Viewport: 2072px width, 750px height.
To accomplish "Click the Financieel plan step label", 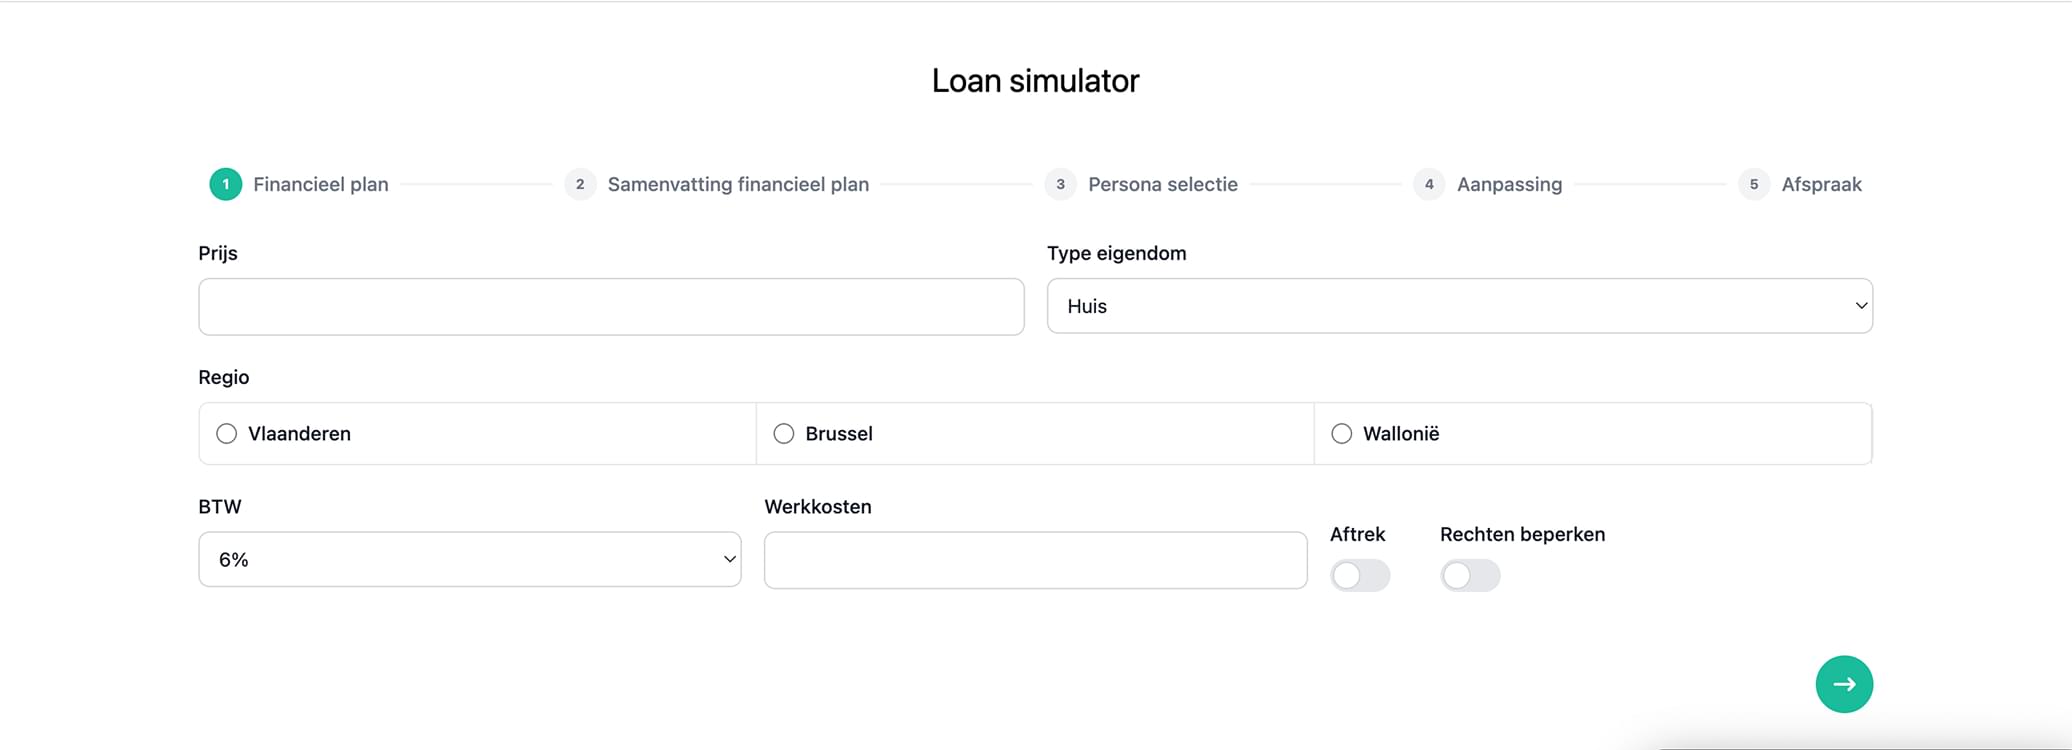I will tap(320, 184).
